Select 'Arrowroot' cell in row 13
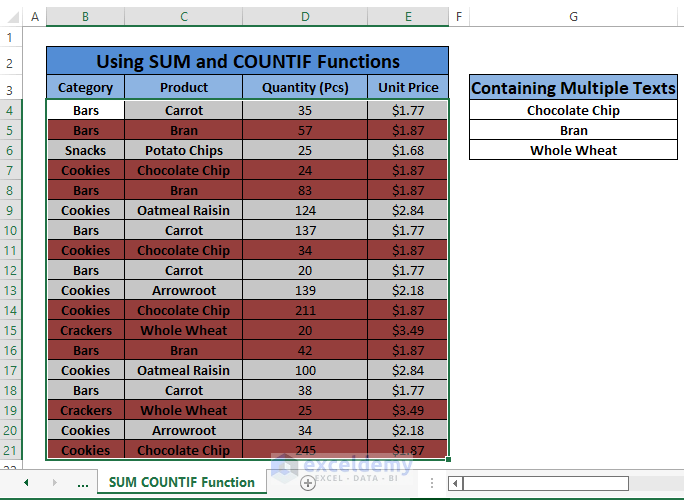 tap(184, 290)
